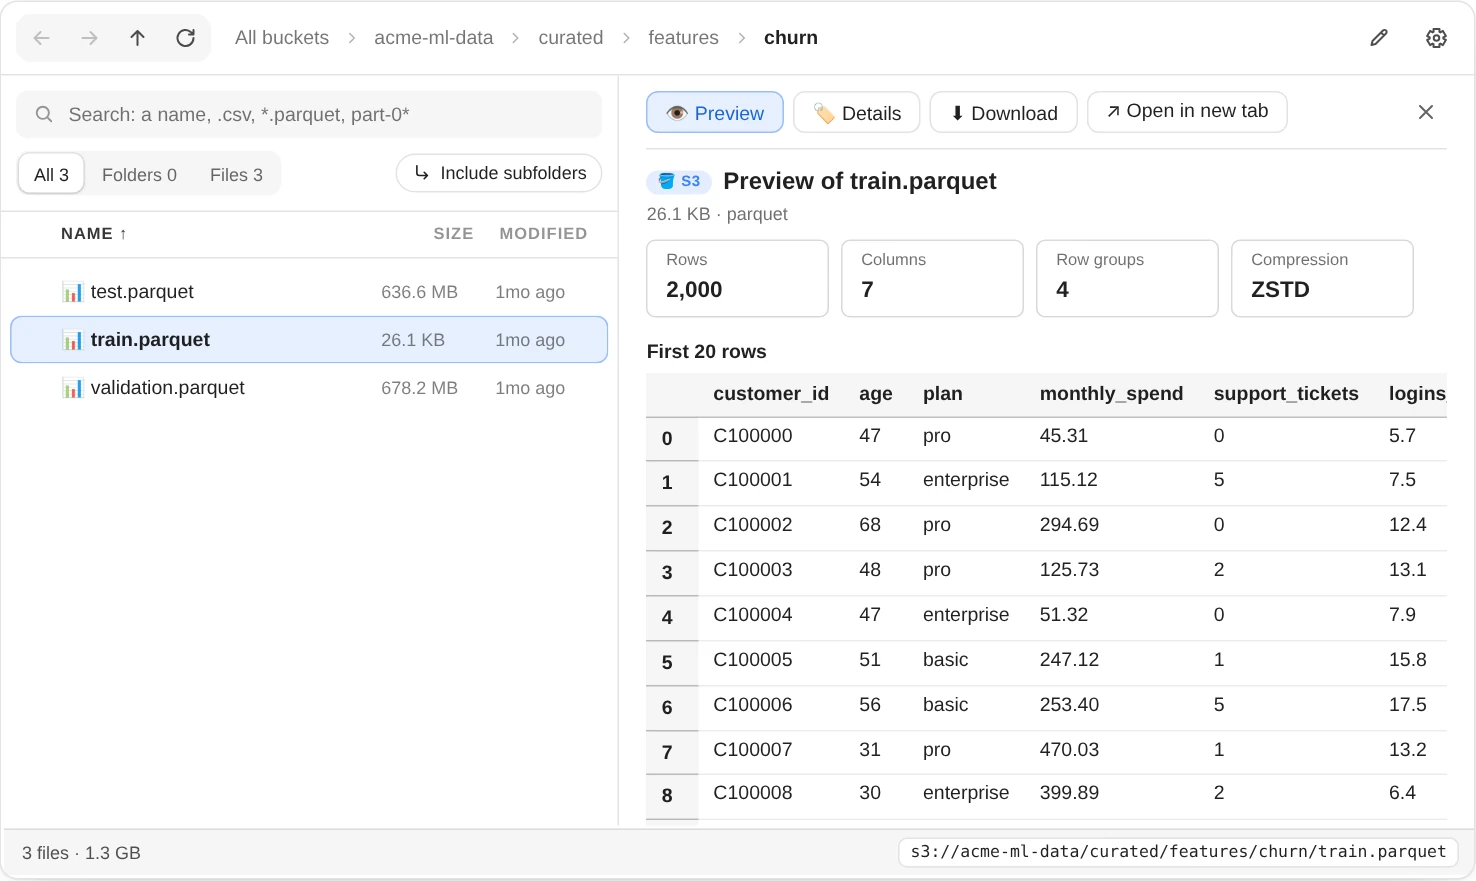Click the search magnifier icon
1476x881 pixels.
pos(44,115)
